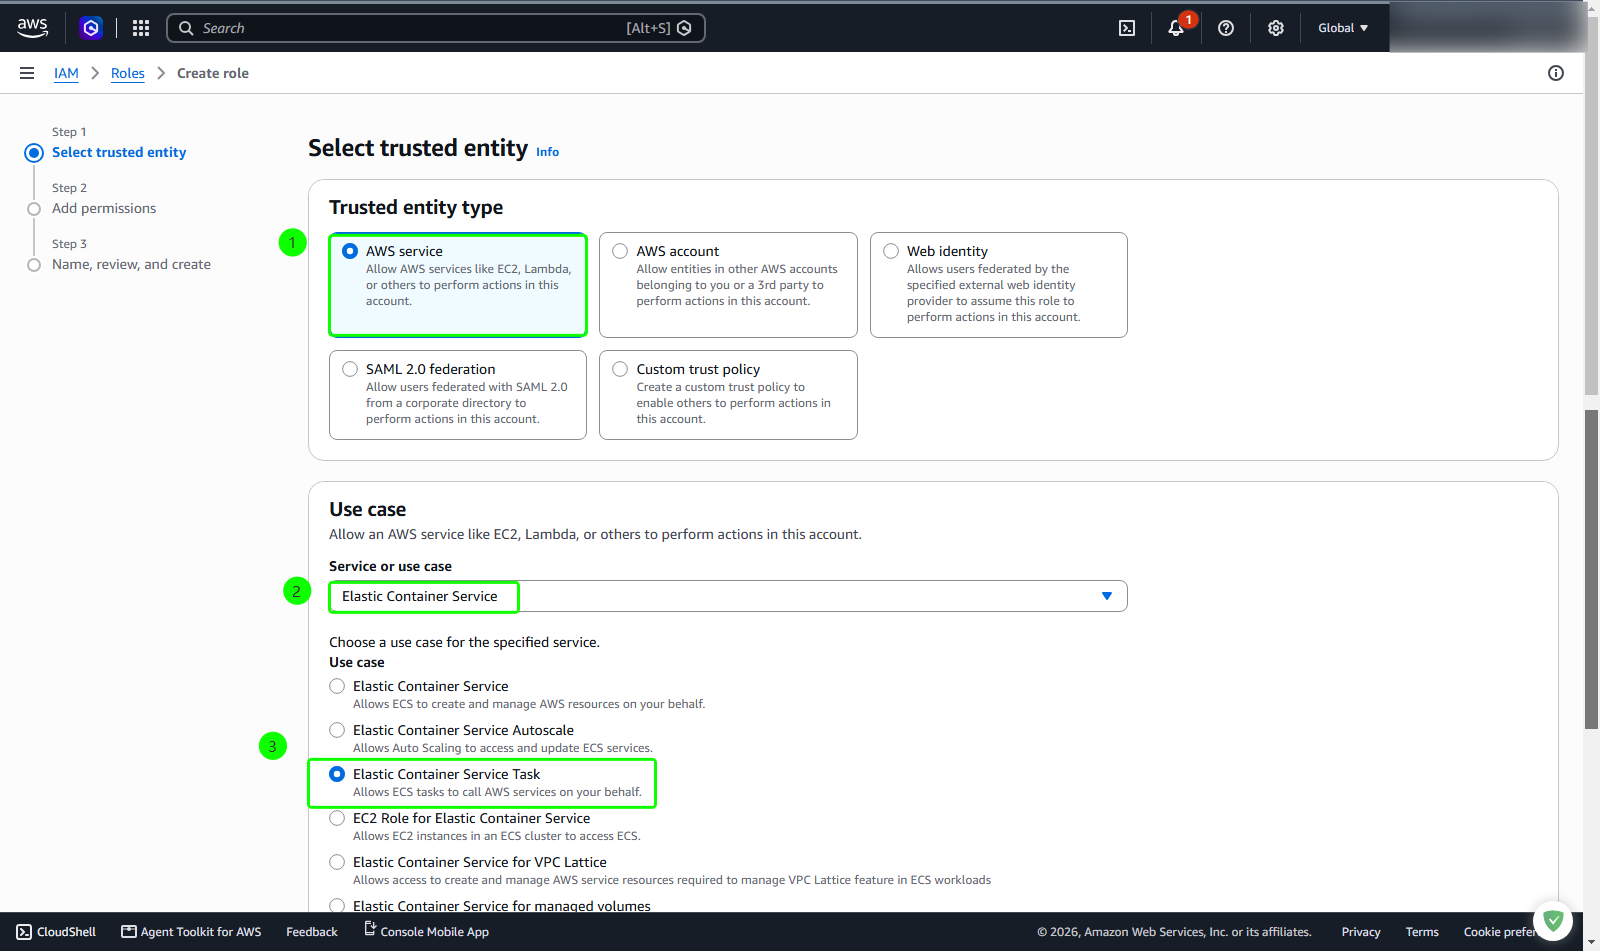Go to Step 3 Name, review, and create
The image size is (1600, 951).
131,264
